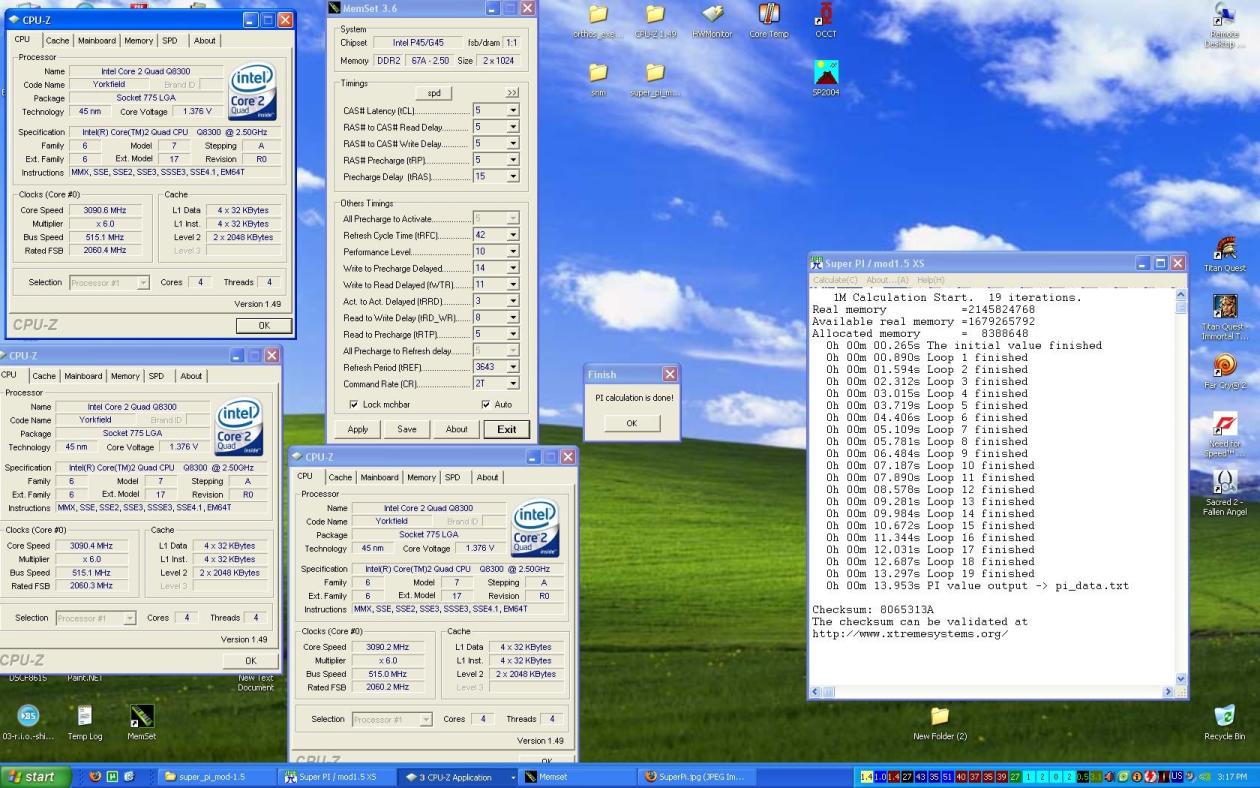Viewport: 1260px width, 788px height.
Task: Open the Write to Precharge Delayed dropdown
Action: tap(513, 268)
